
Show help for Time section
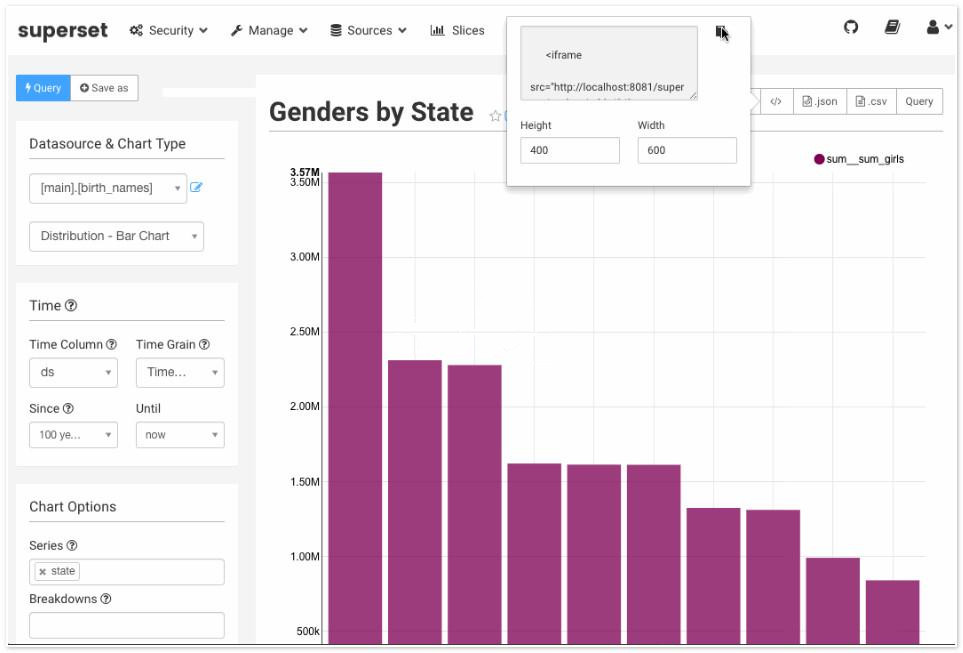click(71, 305)
